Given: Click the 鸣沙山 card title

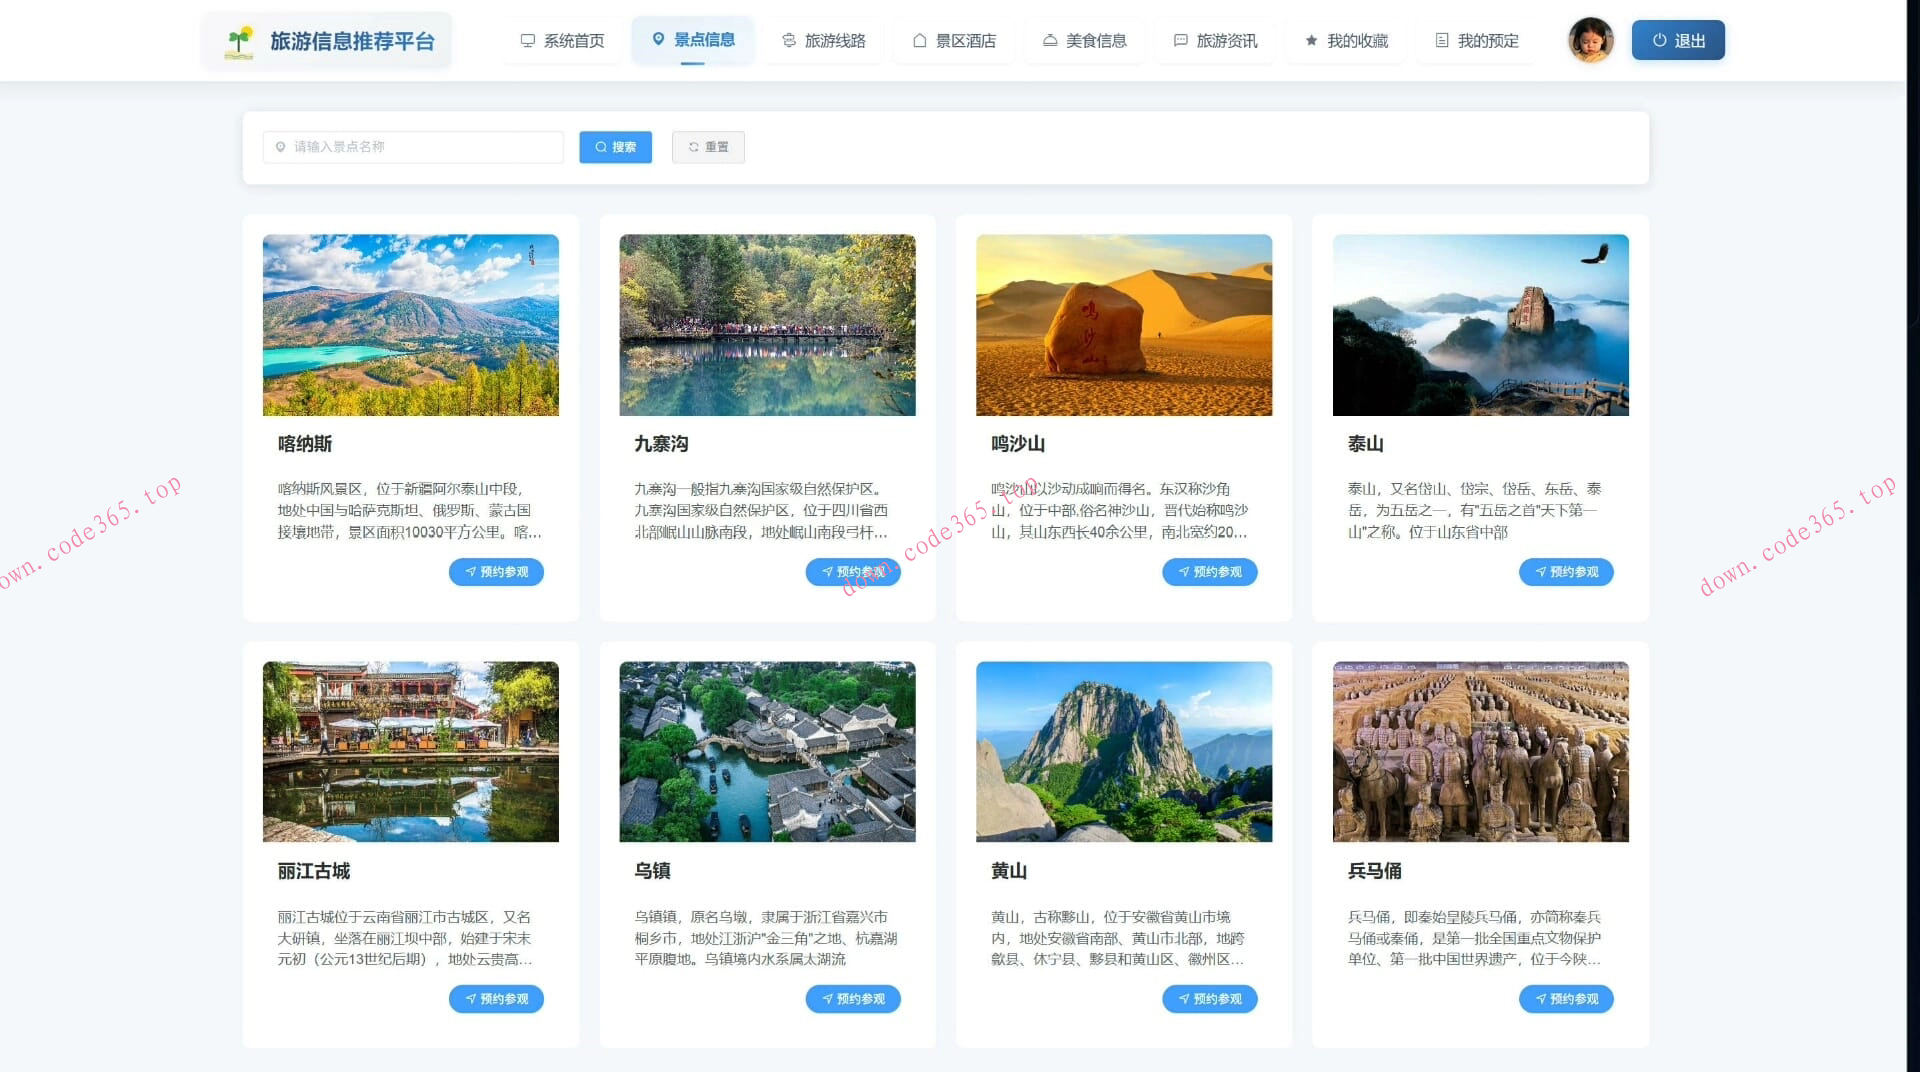Looking at the screenshot, I should pos(1018,444).
